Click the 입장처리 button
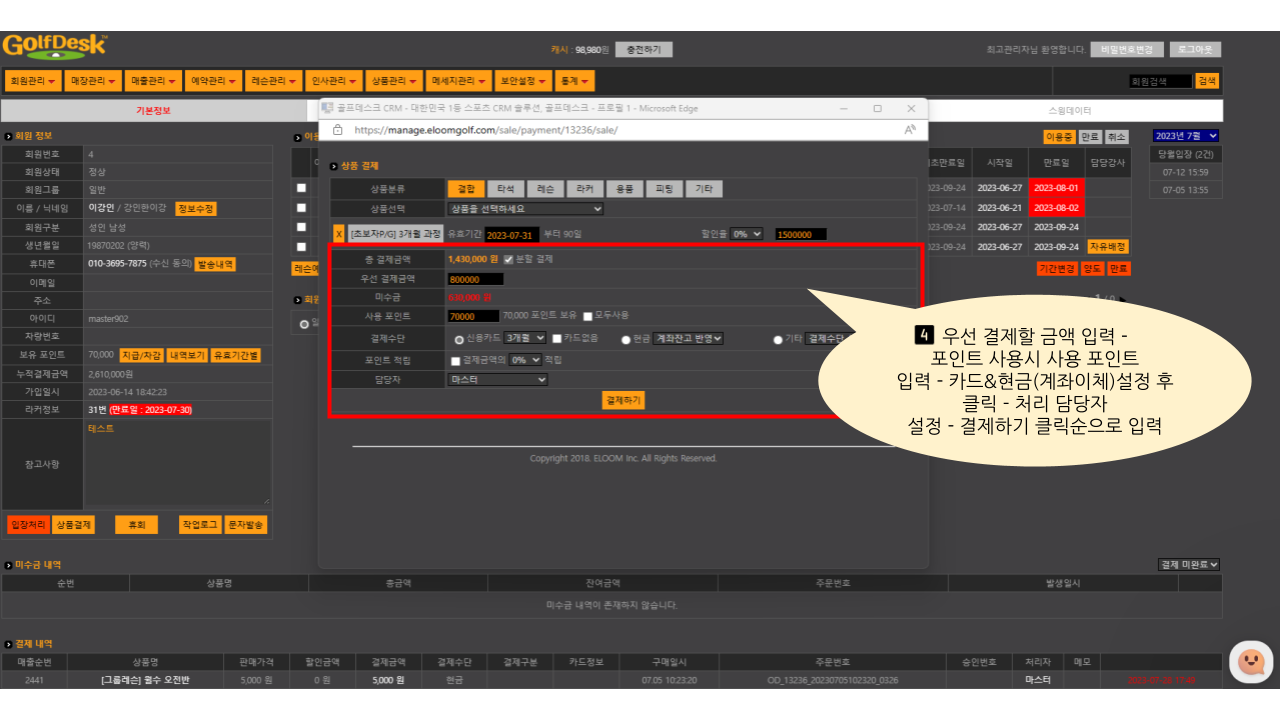1280x720 pixels. pyautogui.click(x=27, y=525)
